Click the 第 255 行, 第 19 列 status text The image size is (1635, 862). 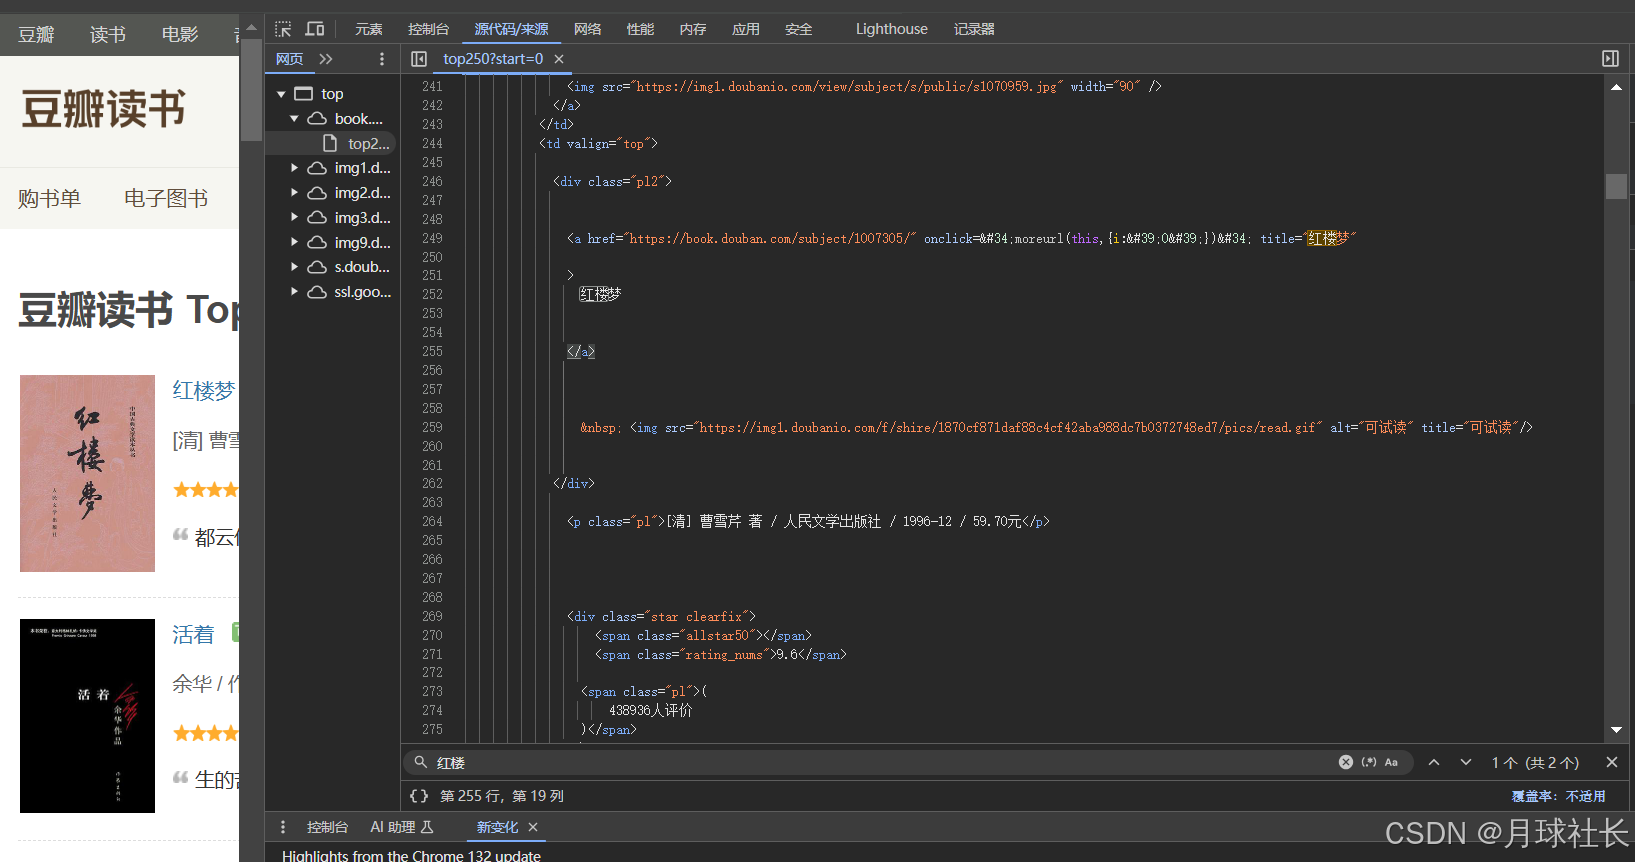coord(502,796)
